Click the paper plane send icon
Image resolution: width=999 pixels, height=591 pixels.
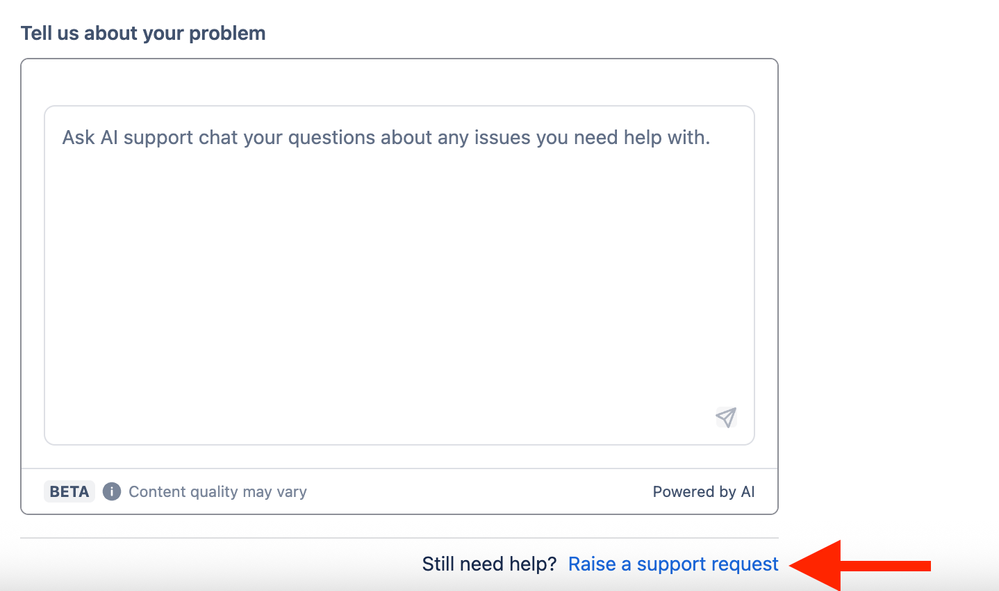point(726,417)
